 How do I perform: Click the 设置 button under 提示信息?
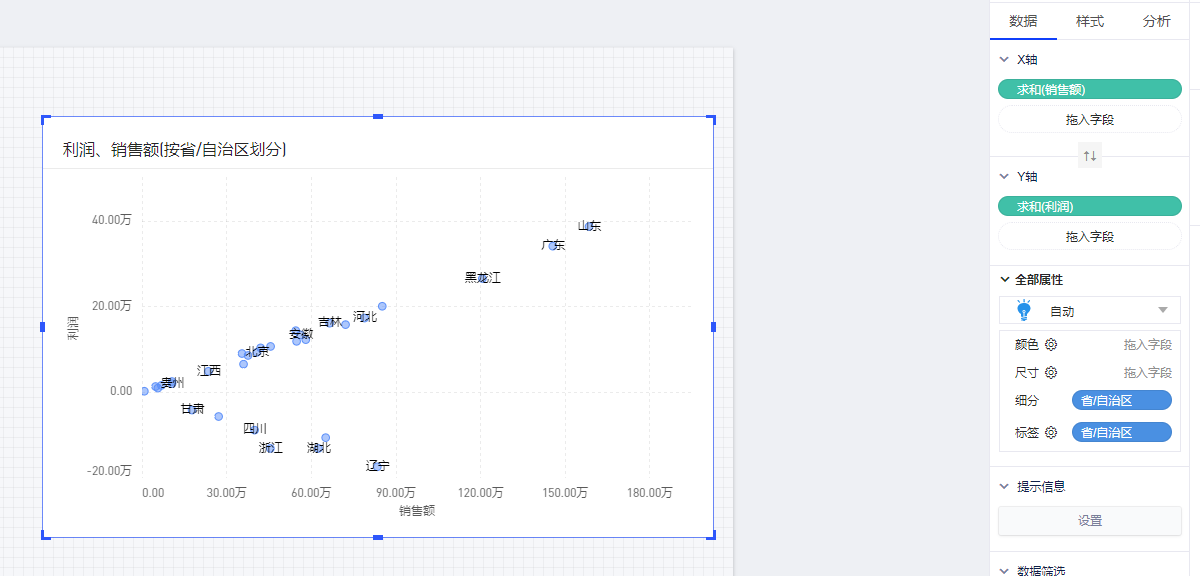coord(1090,521)
